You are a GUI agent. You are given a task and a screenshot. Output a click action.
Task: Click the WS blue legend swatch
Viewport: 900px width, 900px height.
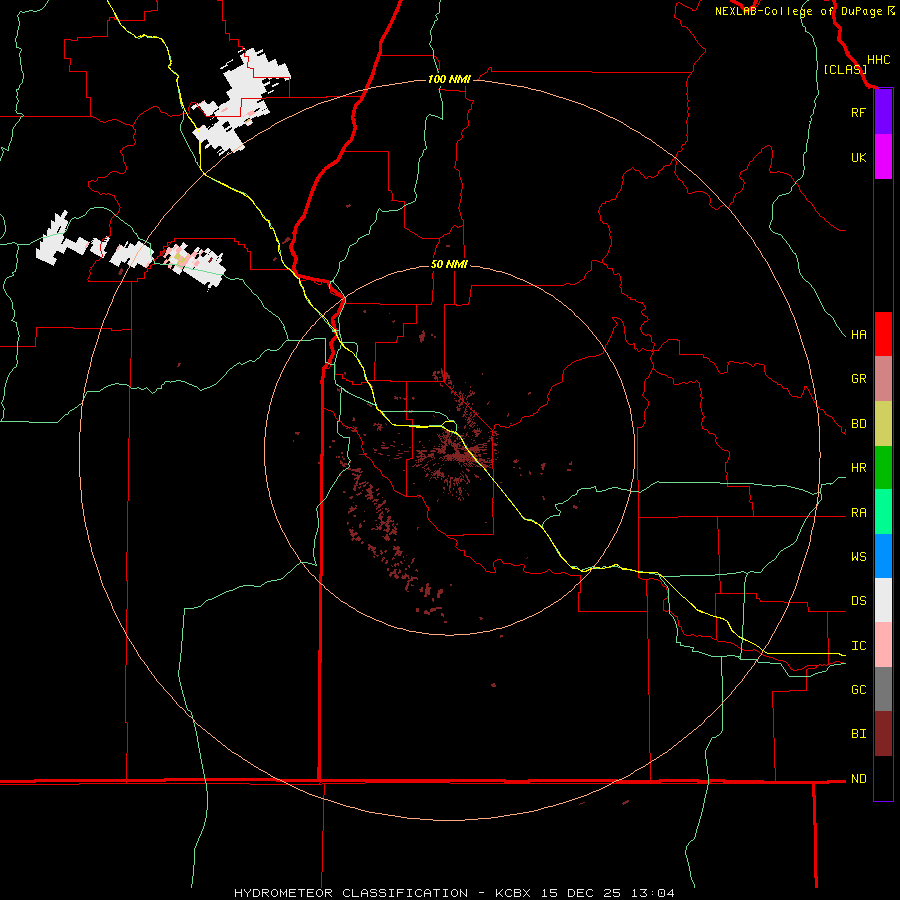[x=883, y=556]
